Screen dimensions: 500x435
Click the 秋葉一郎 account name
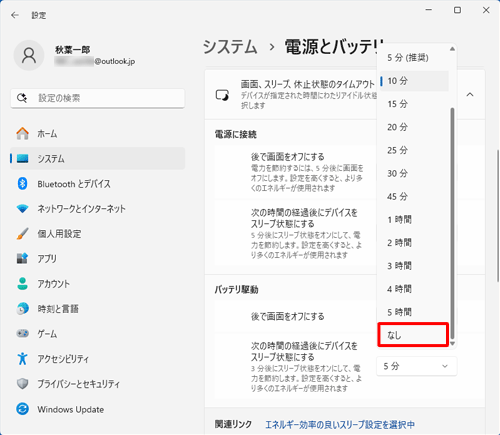coord(73,50)
